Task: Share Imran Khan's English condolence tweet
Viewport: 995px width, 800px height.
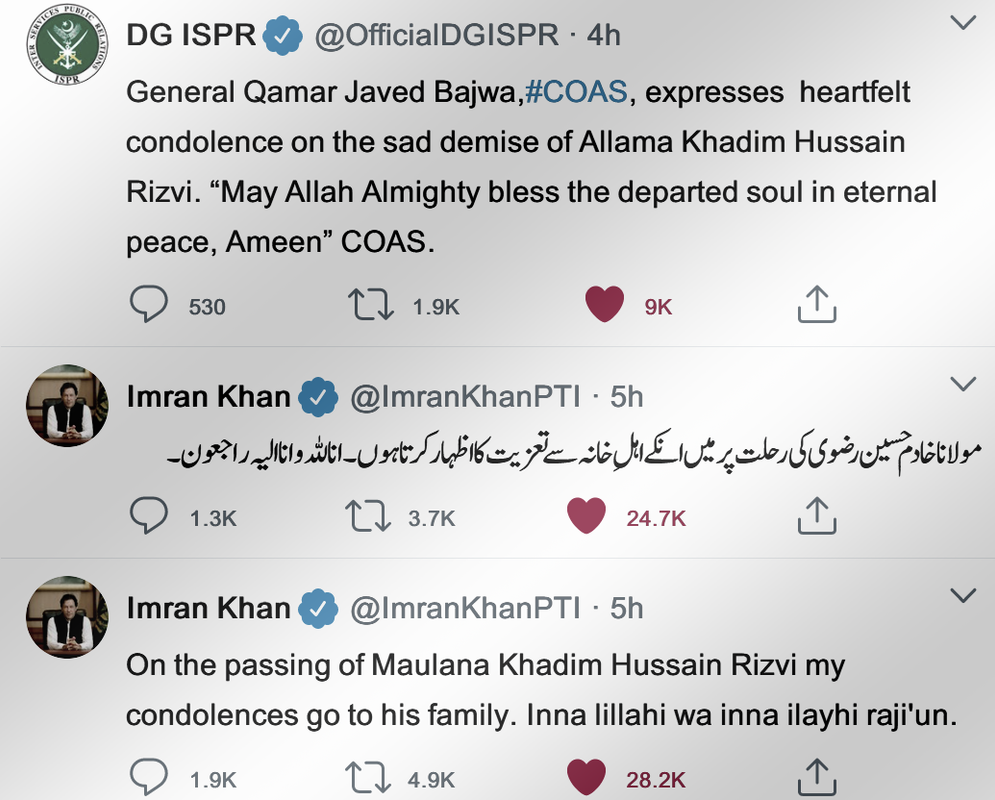Action: [x=816, y=776]
